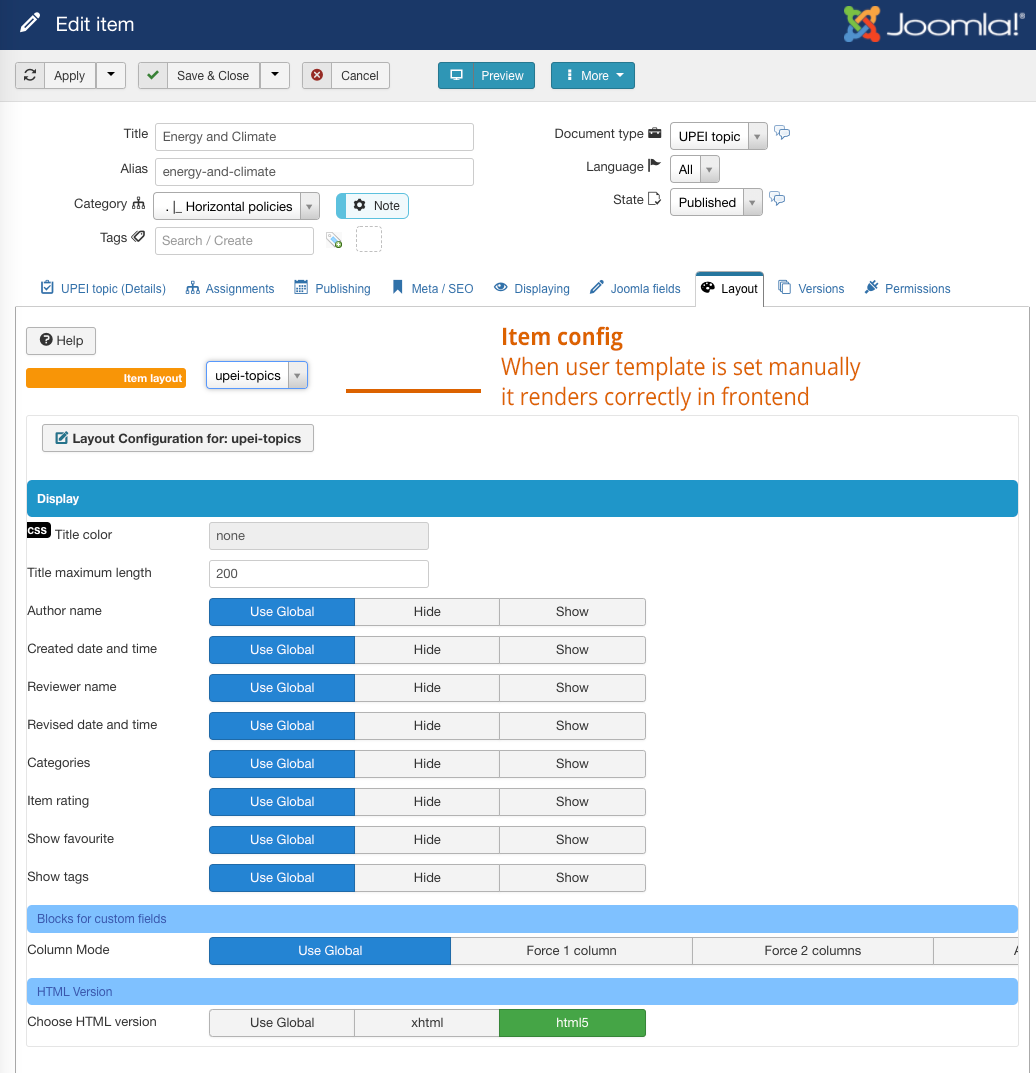The image size is (1036, 1073).
Task: Switch to the UPEI topic (Details) tab
Action: [103, 289]
